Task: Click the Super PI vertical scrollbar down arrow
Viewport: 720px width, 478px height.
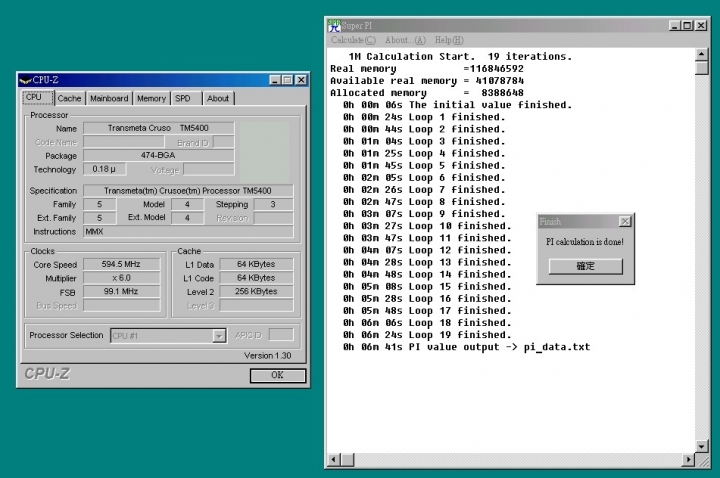Action: click(x=702, y=446)
